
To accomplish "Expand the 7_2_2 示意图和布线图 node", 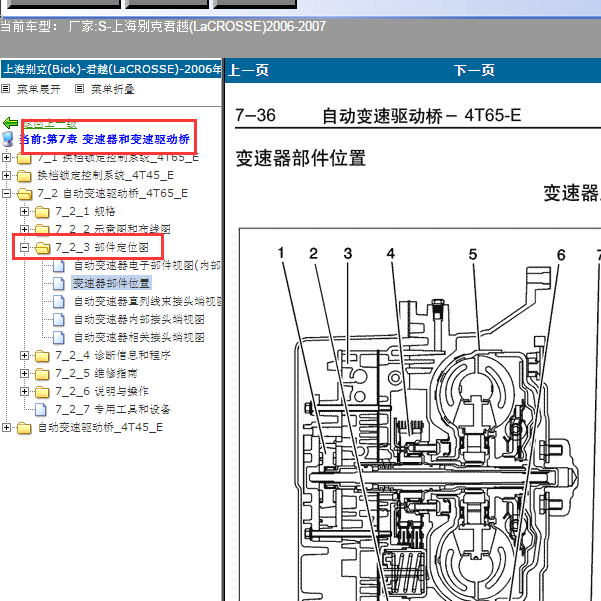I will click(x=24, y=229).
